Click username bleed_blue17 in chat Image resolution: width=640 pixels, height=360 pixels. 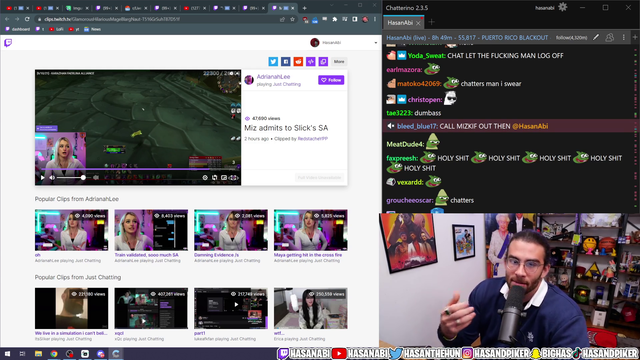pyautogui.click(x=417, y=126)
